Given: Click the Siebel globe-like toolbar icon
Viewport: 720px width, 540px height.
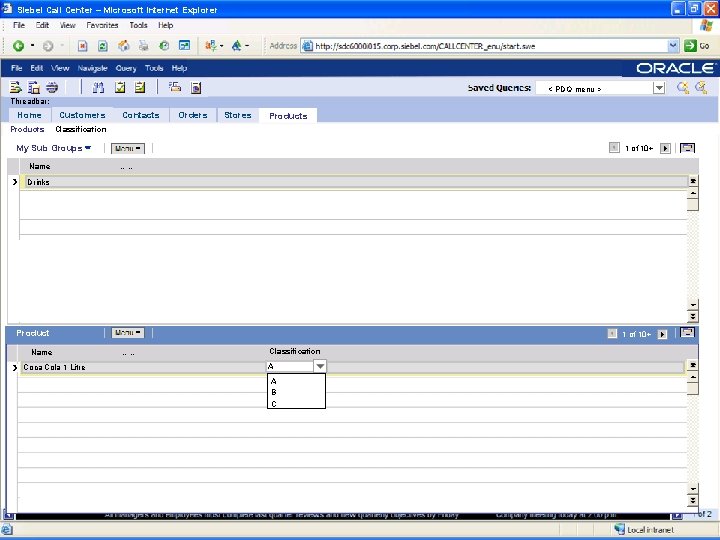Looking at the screenshot, I should (x=52, y=87).
